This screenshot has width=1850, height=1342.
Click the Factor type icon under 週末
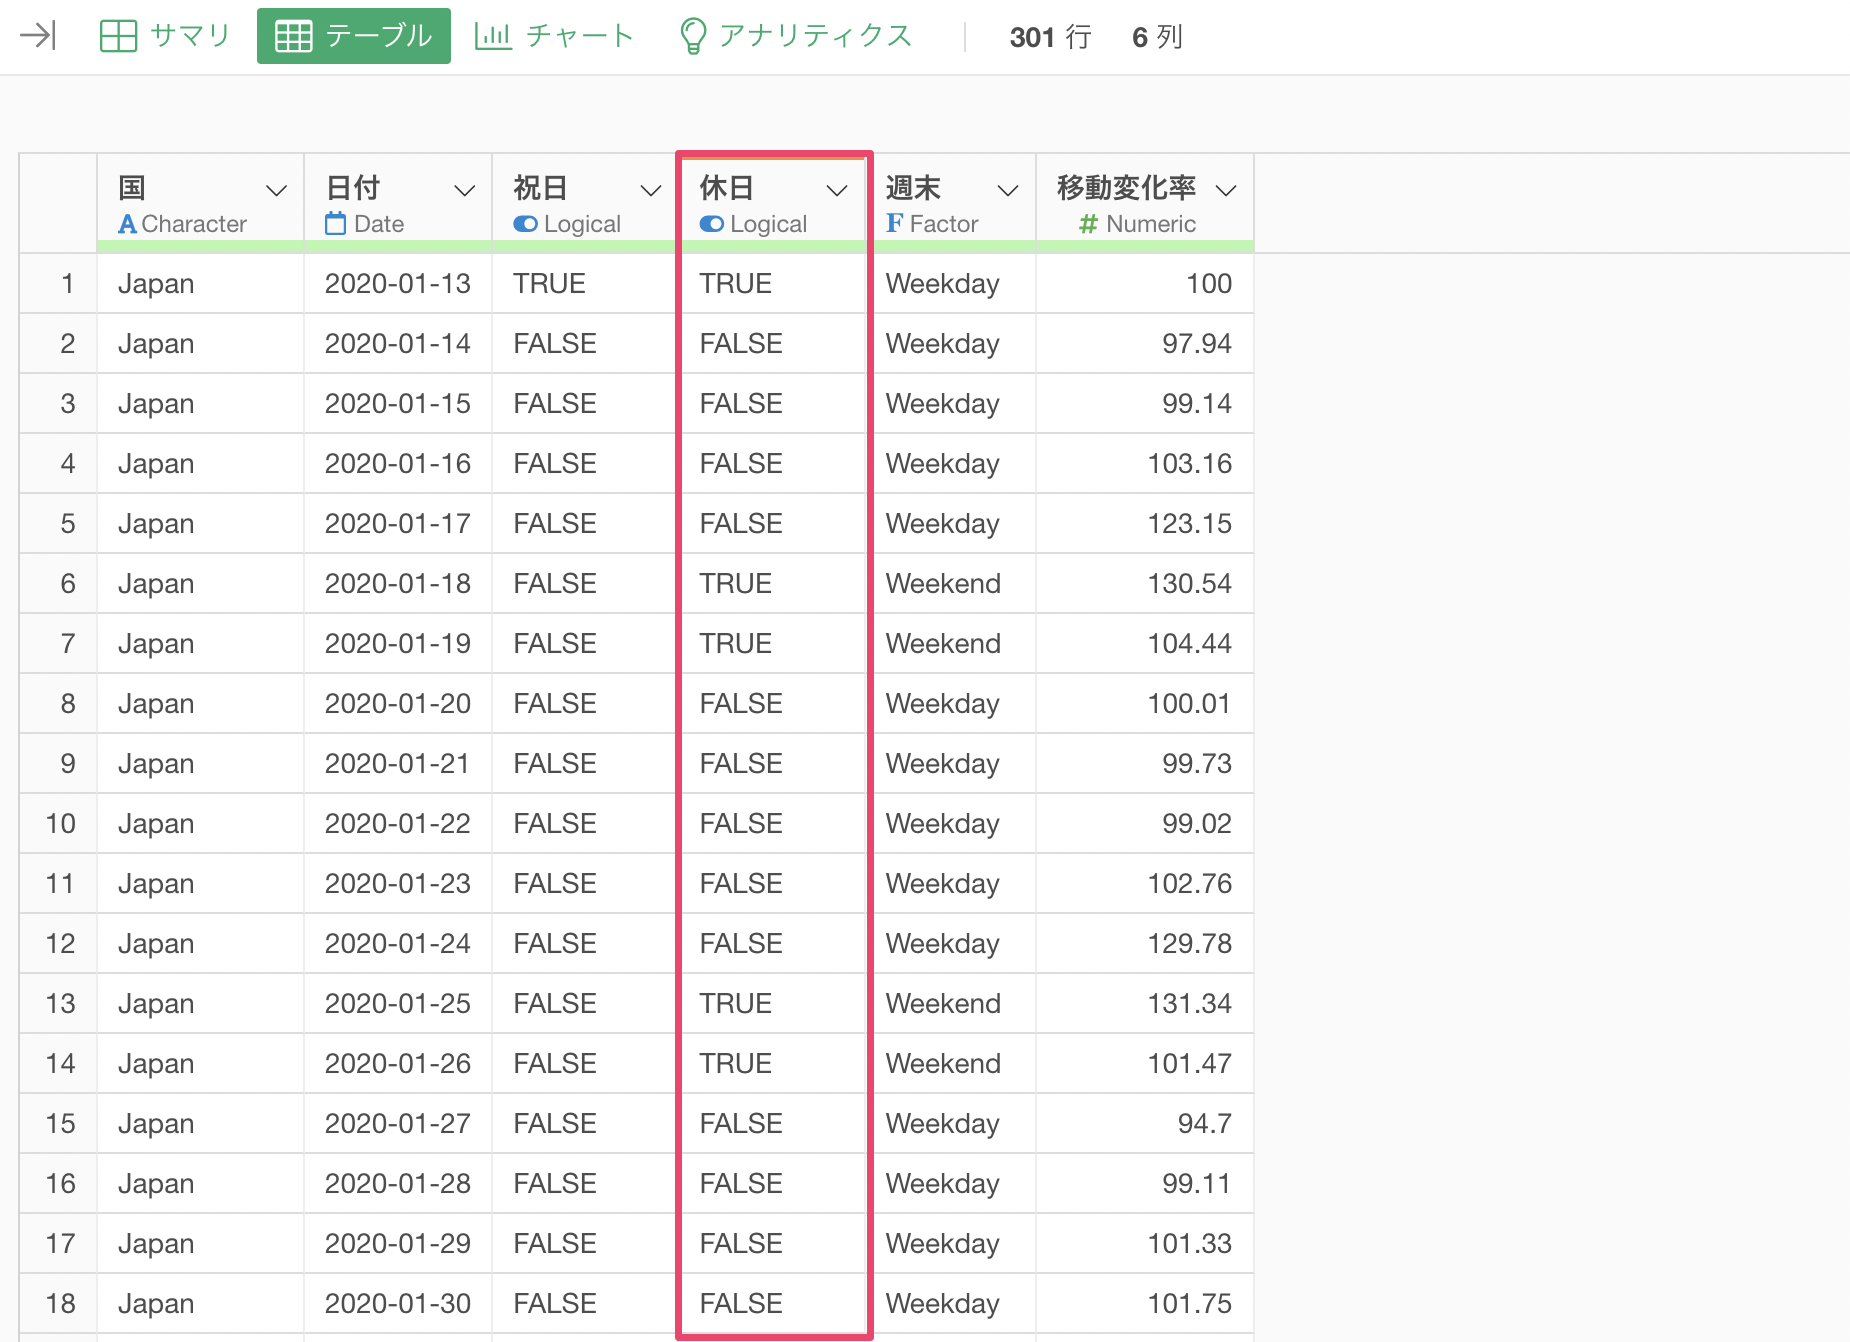pyautogui.click(x=895, y=223)
